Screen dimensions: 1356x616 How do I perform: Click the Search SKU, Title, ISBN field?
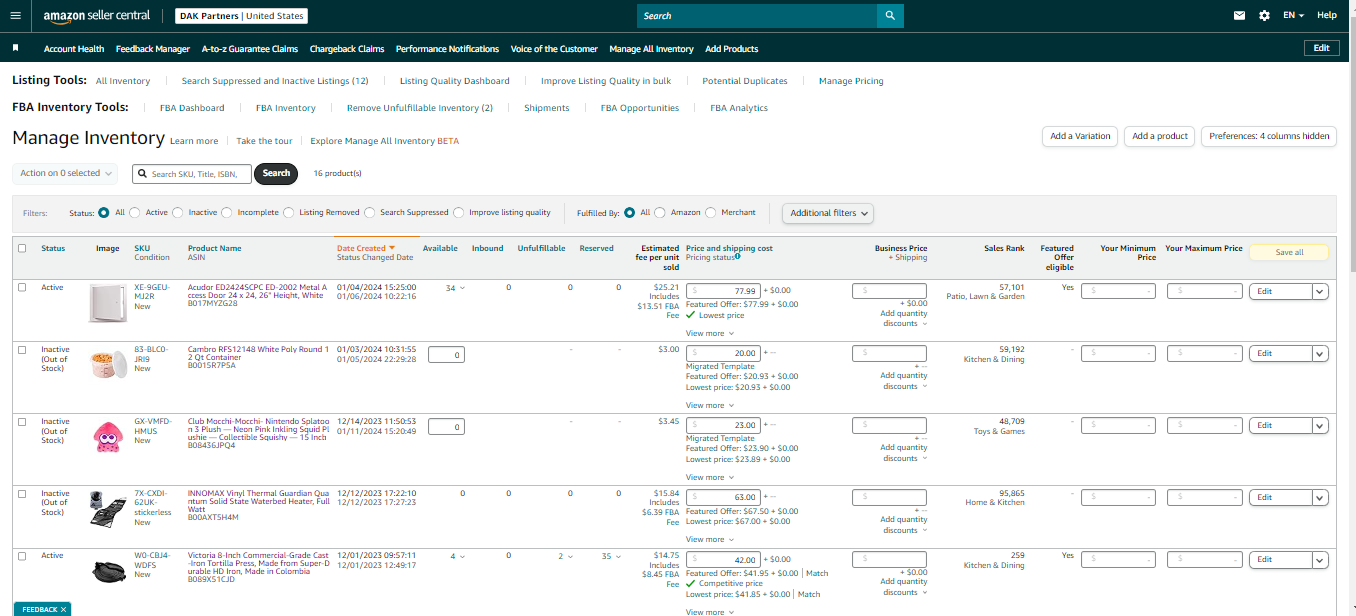tap(192, 174)
